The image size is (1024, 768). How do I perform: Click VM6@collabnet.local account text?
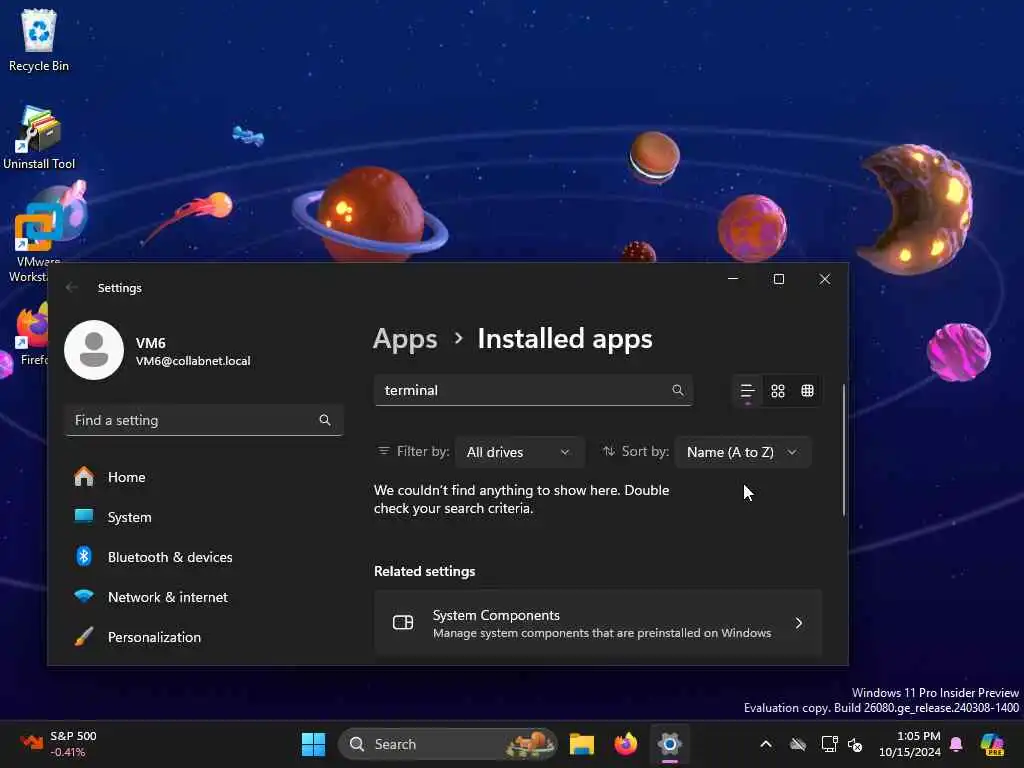tap(193, 361)
